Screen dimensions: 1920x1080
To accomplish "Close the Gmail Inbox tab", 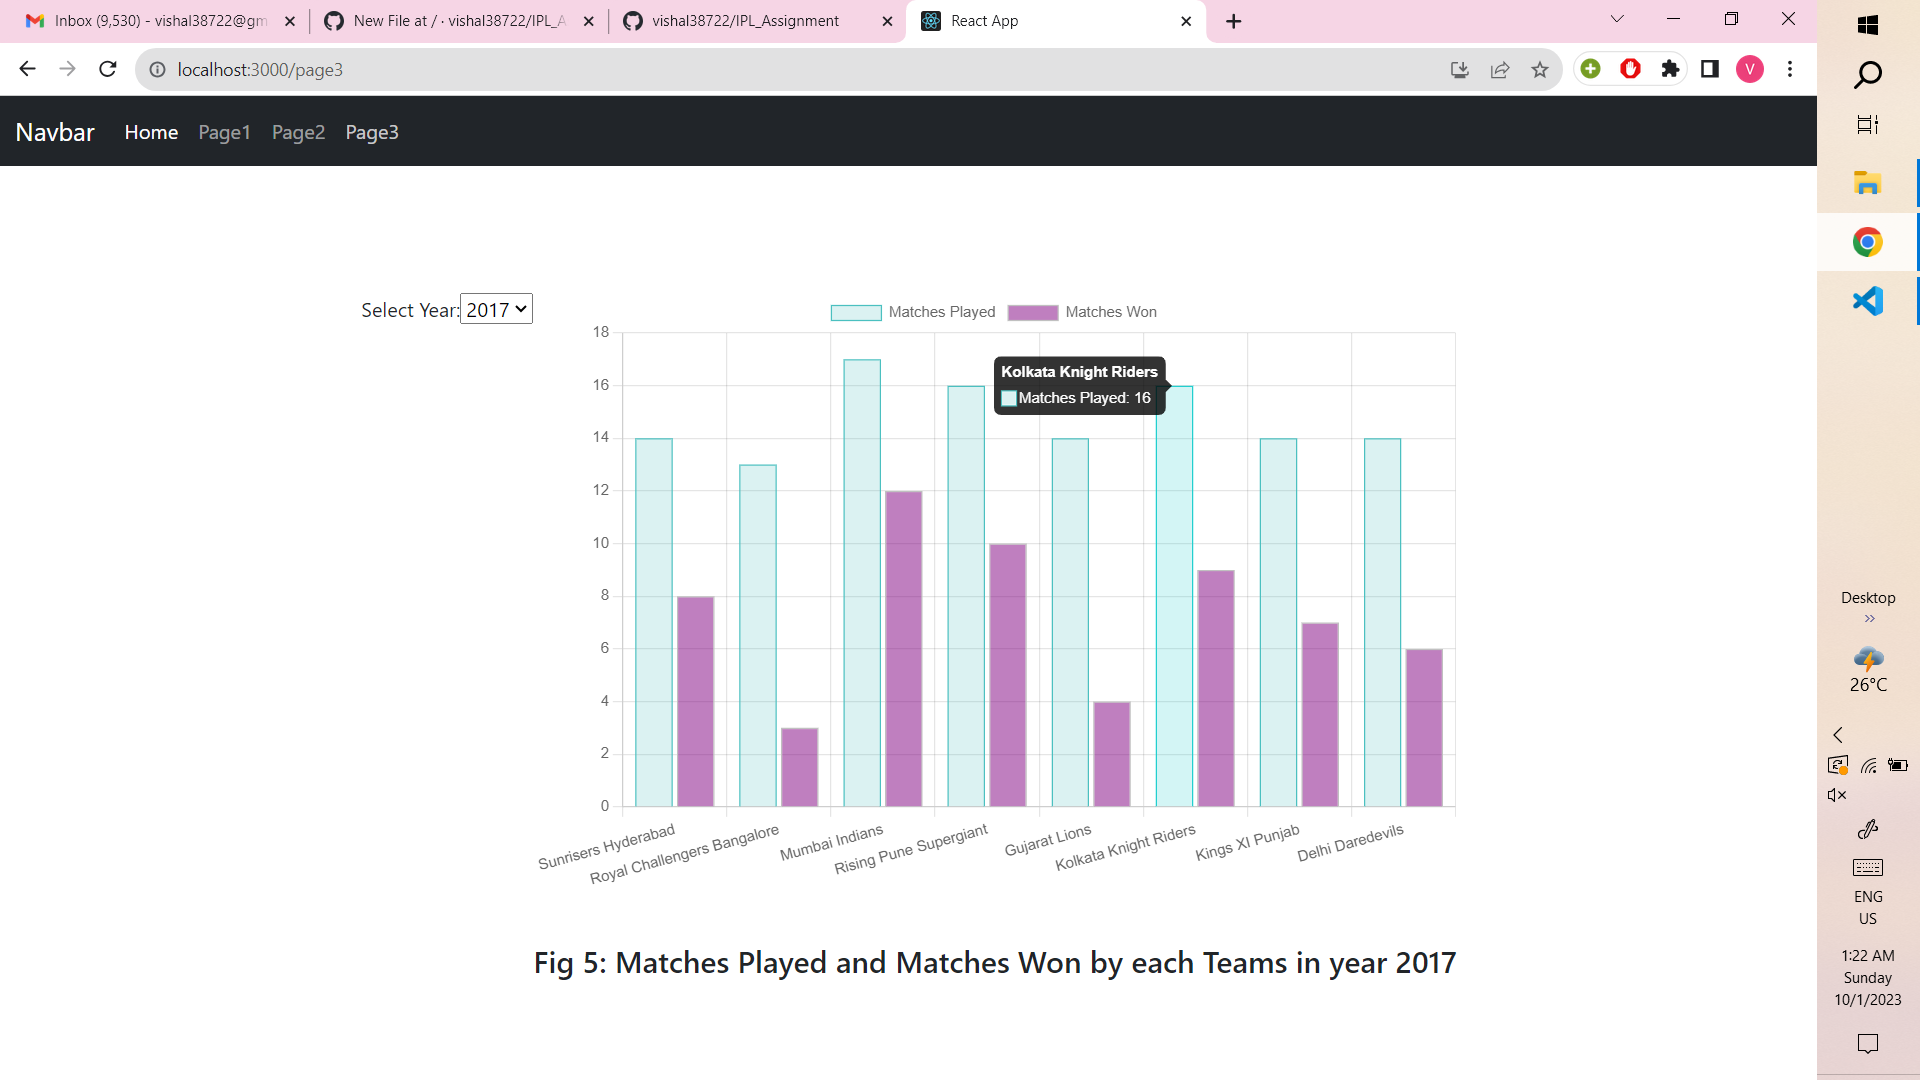I will pyautogui.click(x=290, y=21).
